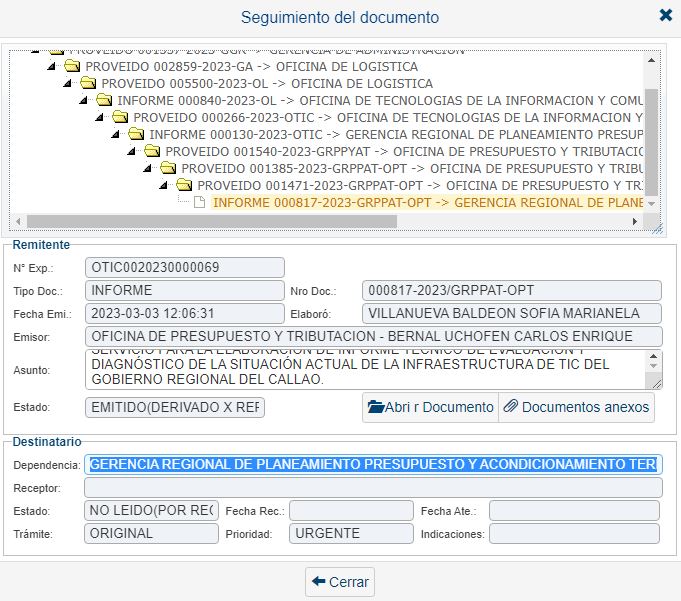Click Asunto text area resize grip
681x601 pixels.
[656, 383]
